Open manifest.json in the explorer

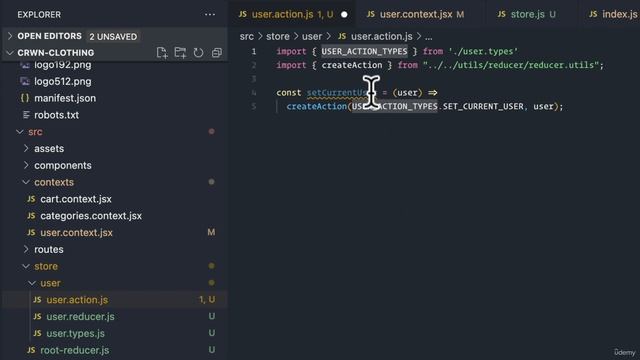point(65,98)
